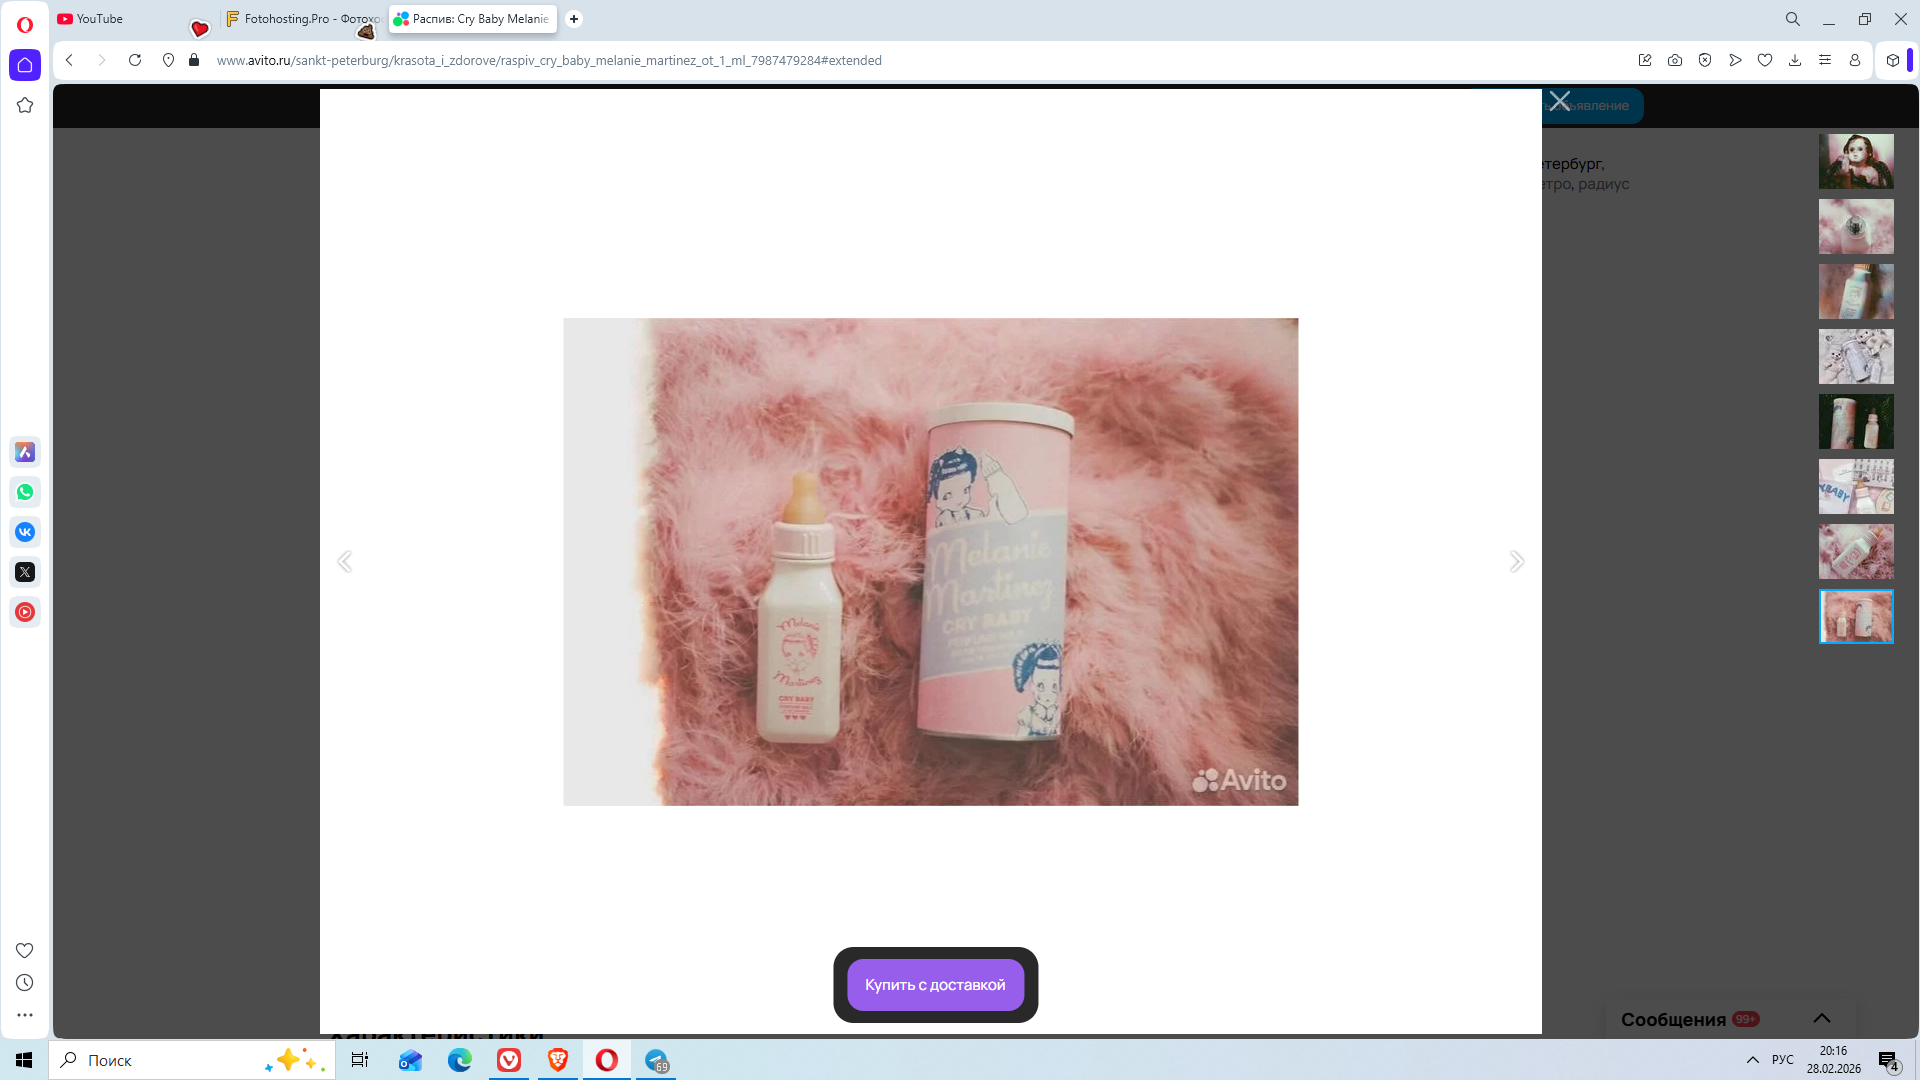Toggle РУС keyboard language indicator
Screen dimensions: 1920x1080
pyautogui.click(x=1782, y=1060)
